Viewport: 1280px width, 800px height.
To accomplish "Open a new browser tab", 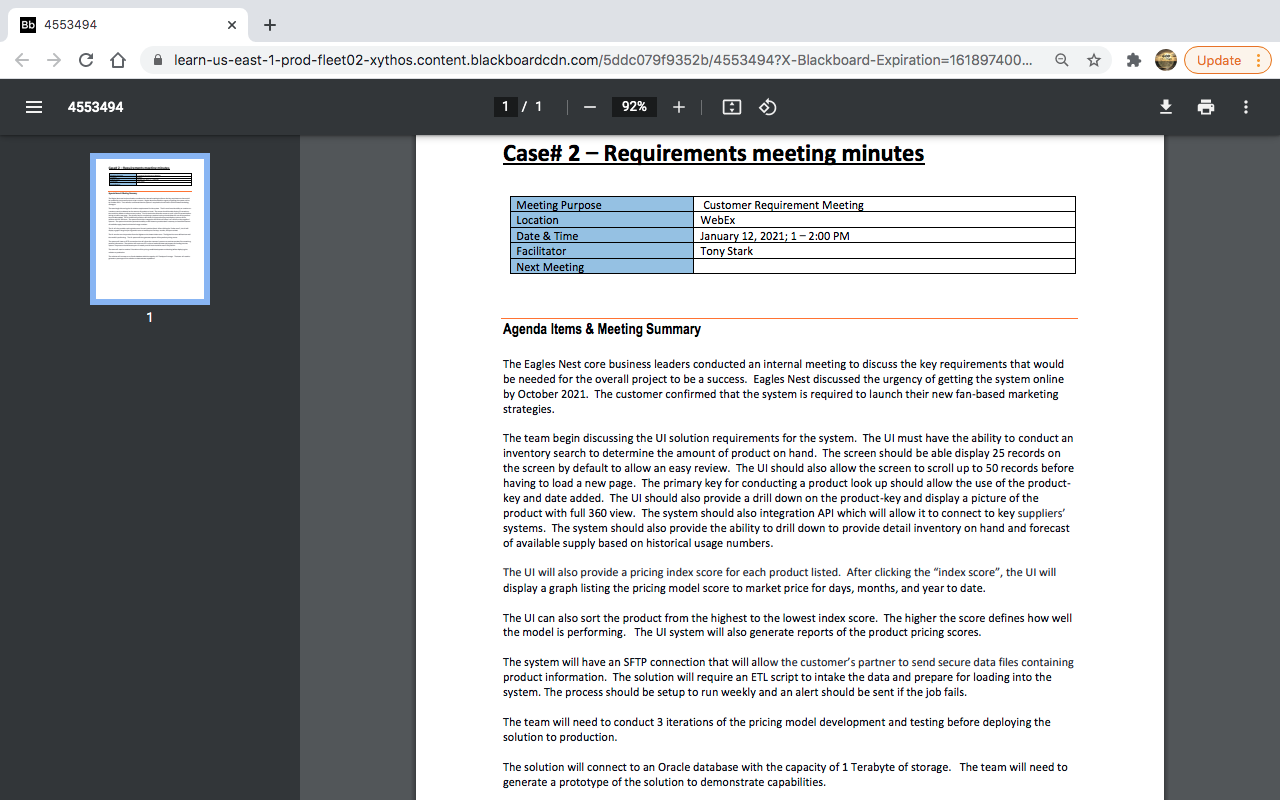I will (268, 24).
